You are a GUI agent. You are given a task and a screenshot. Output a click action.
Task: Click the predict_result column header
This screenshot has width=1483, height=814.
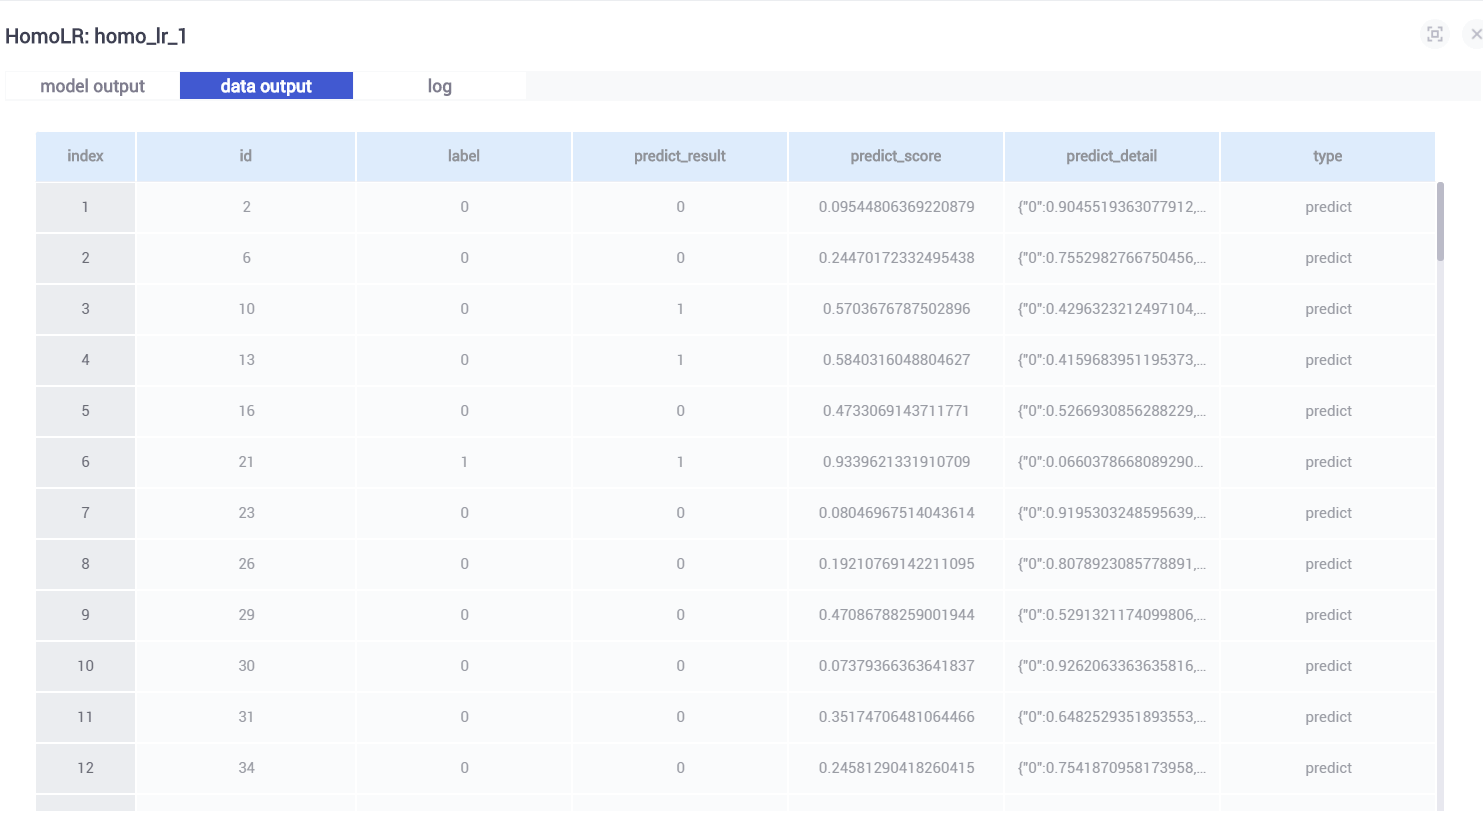pos(680,156)
